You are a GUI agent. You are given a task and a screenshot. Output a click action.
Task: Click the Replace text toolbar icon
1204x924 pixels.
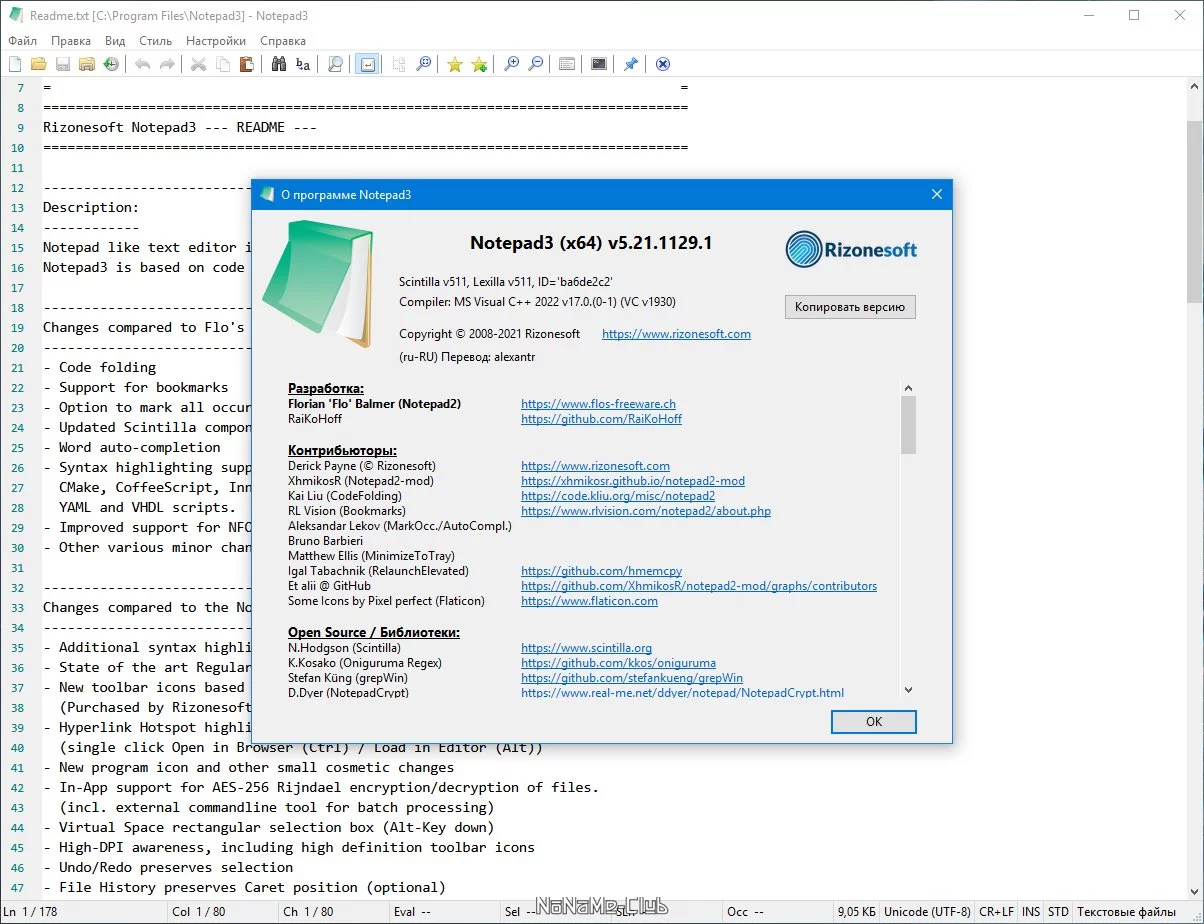303,64
